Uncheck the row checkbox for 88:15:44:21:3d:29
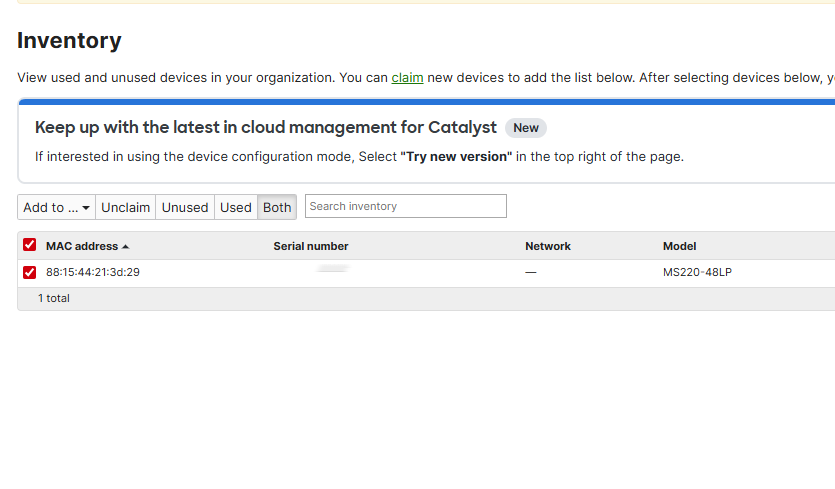The height and width of the screenshot is (489, 835). pyautogui.click(x=30, y=272)
